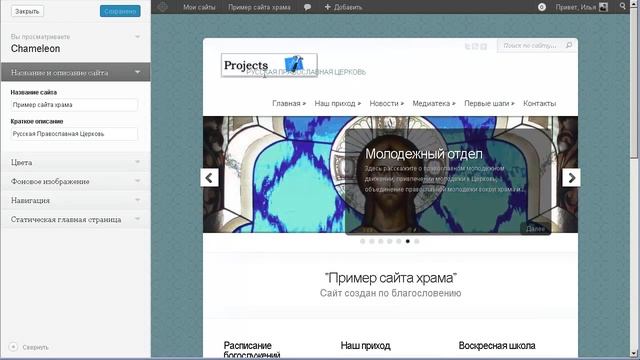The height and width of the screenshot is (360, 640).
Task: Select the first slider dot
Action: (362, 241)
